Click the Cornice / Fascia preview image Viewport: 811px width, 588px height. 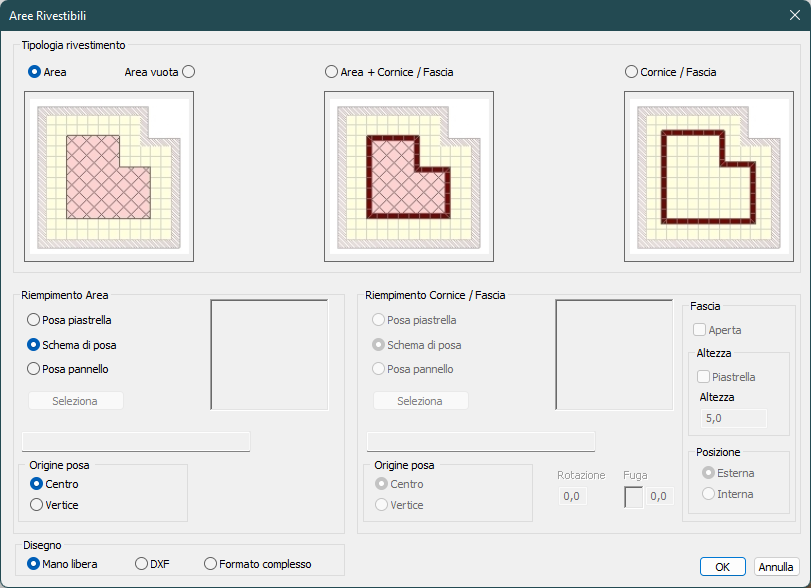coord(709,176)
